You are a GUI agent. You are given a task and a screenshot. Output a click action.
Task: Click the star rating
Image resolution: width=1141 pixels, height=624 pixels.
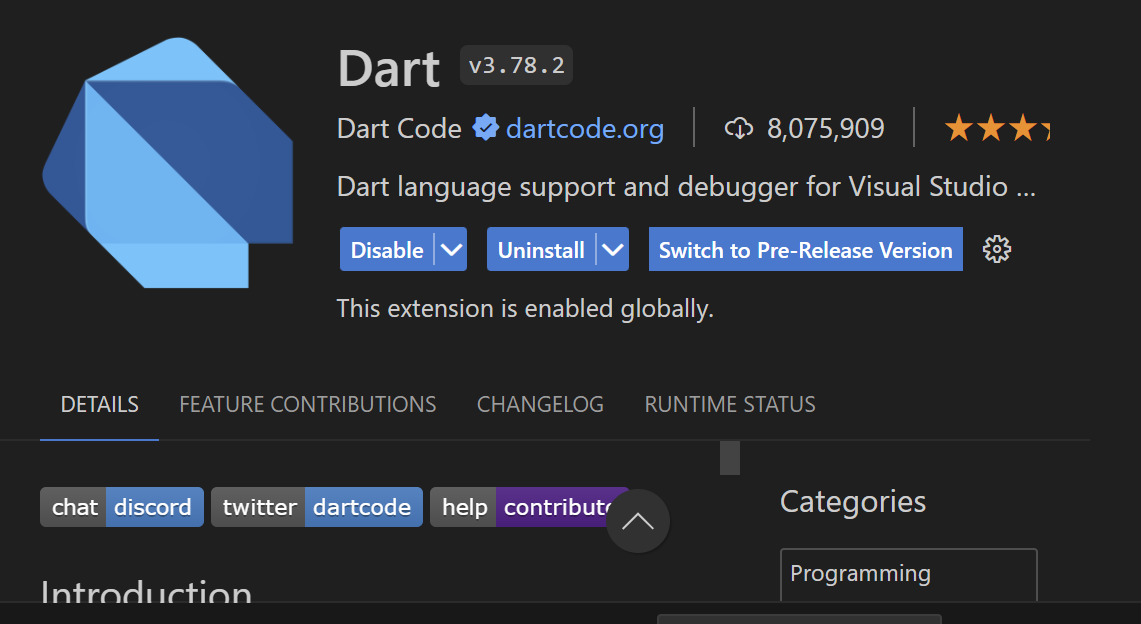pyautogui.click(x=996, y=128)
